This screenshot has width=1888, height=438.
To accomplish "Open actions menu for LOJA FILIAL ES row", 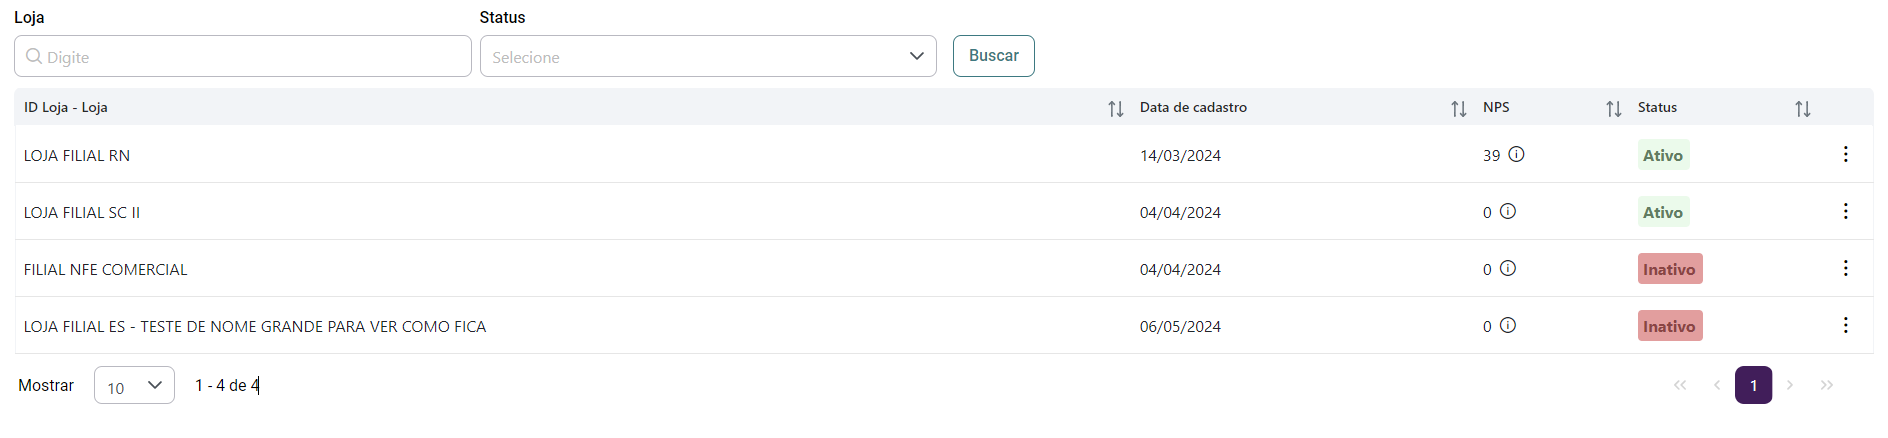I will (1846, 325).
